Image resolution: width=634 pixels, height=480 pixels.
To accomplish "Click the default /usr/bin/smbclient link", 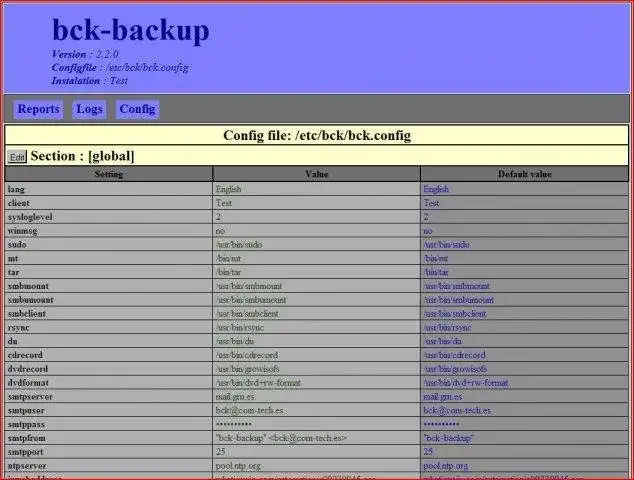I will pyautogui.click(x=455, y=313).
